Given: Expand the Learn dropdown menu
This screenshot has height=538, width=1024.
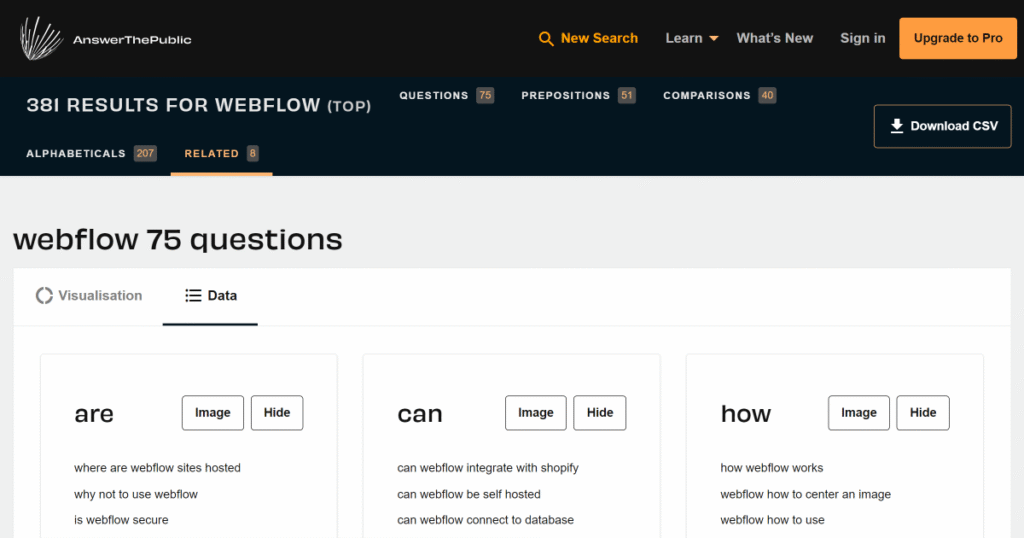Looking at the screenshot, I should pos(692,39).
